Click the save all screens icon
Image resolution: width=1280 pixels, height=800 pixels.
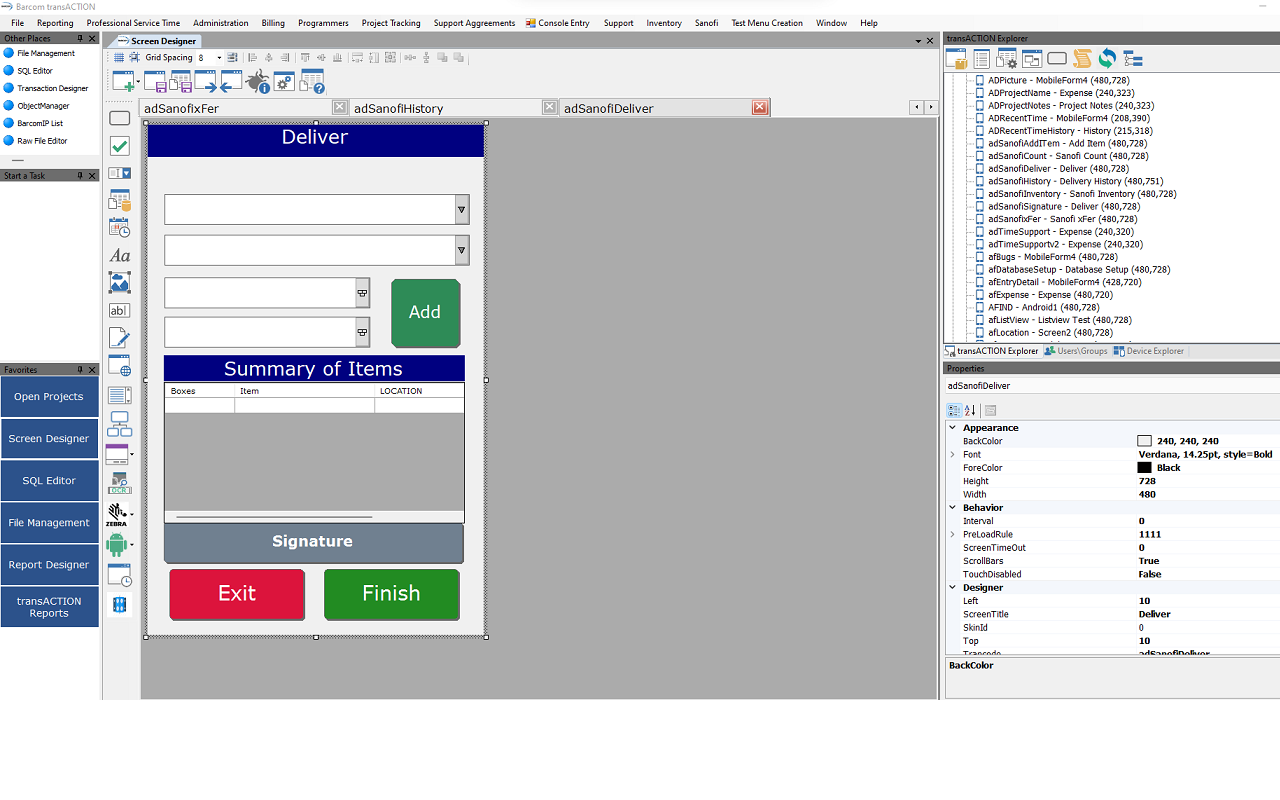click(180, 81)
